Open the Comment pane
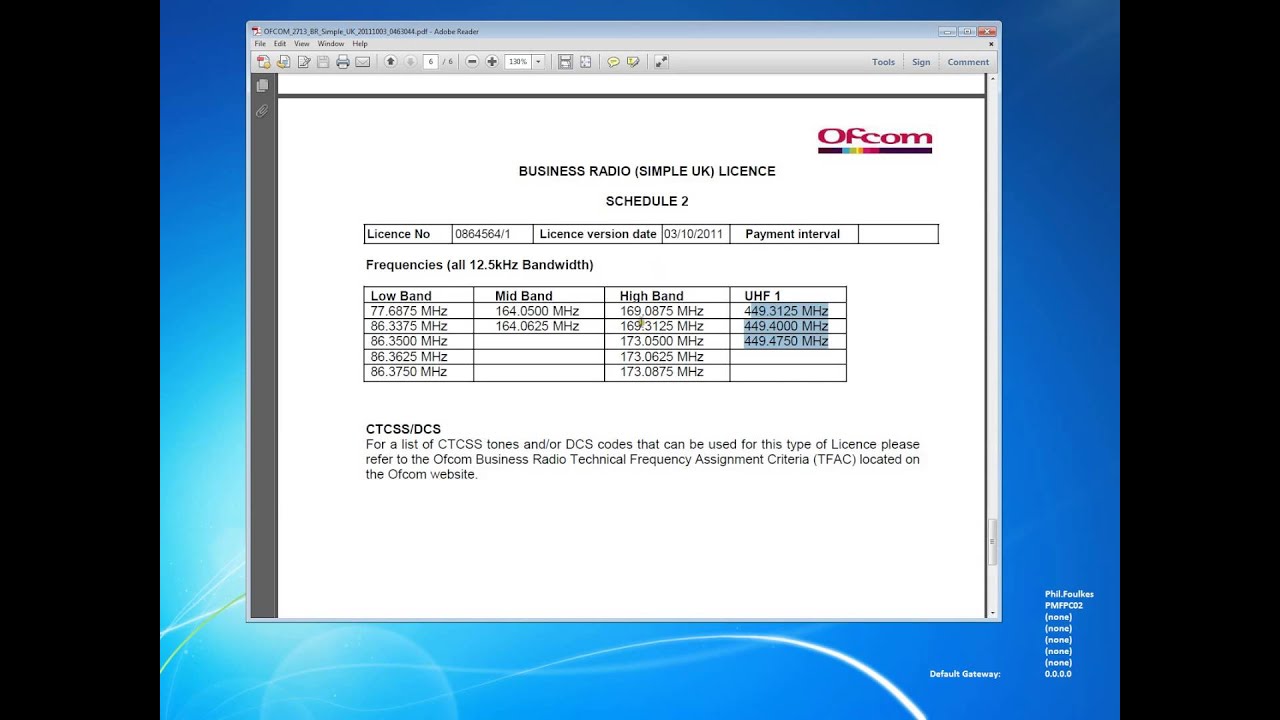Image resolution: width=1280 pixels, height=720 pixels. click(x=968, y=62)
